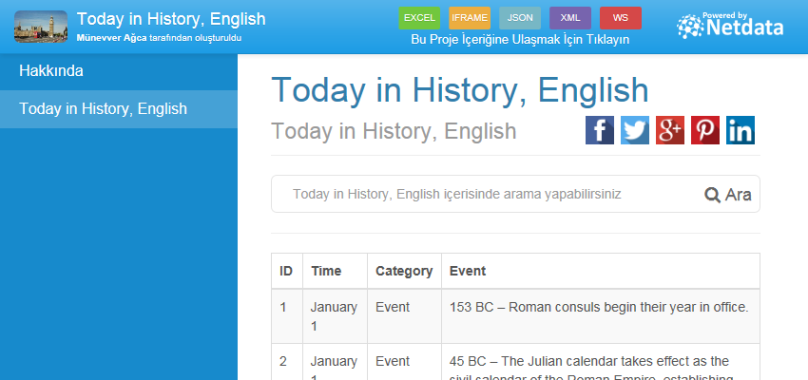Click the Category cell Event in row 2

404,362
